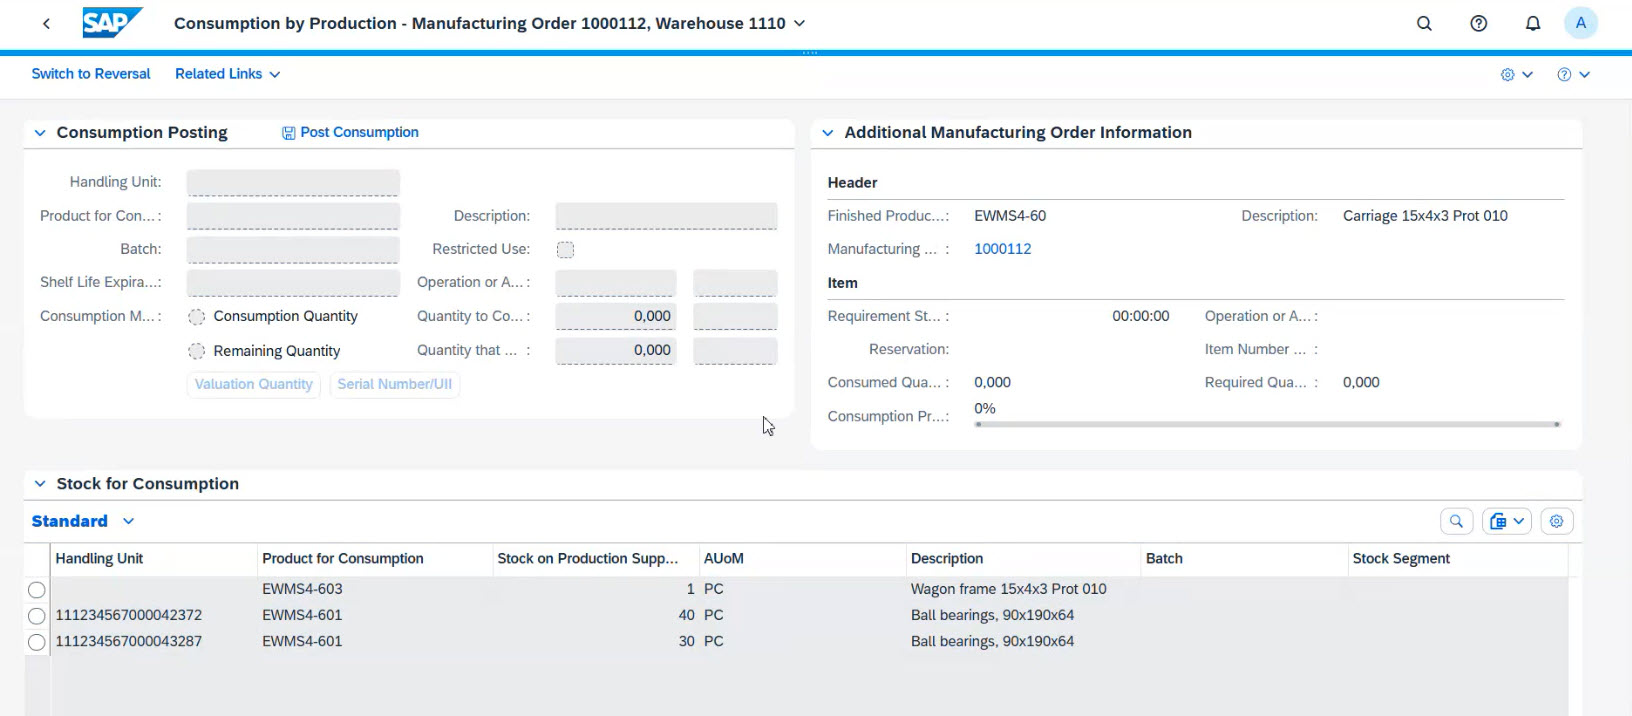The height and width of the screenshot is (716, 1632).
Task: Open the search icon in header
Action: point(1424,23)
